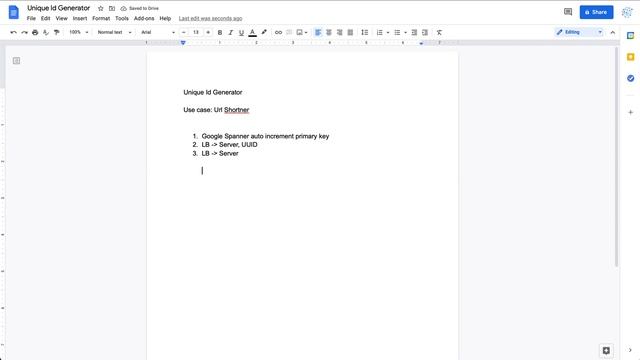640x360 pixels.
Task: Show the document outline
Action: 16,61
